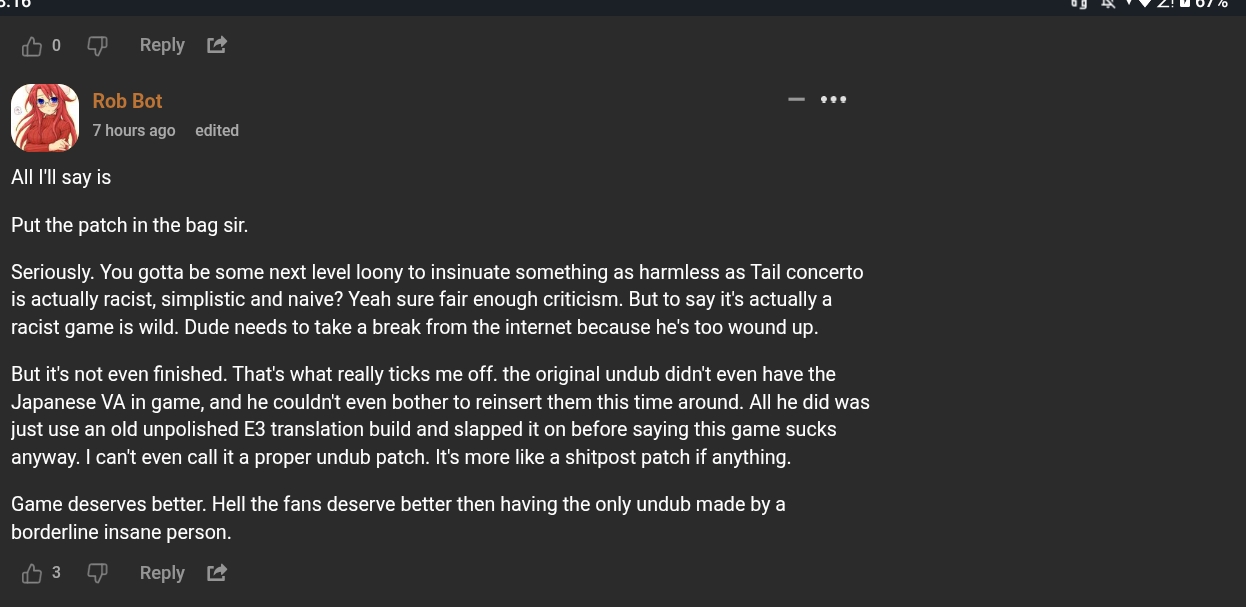Collapse Rob Bot's comment with the dash icon
The height and width of the screenshot is (607, 1246).
coord(796,99)
